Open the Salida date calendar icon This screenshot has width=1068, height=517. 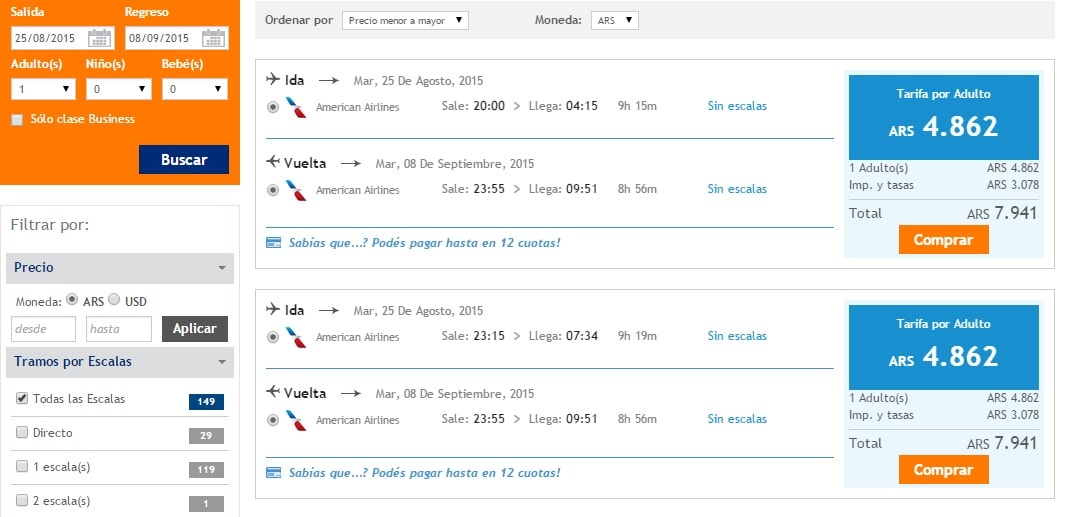100,37
